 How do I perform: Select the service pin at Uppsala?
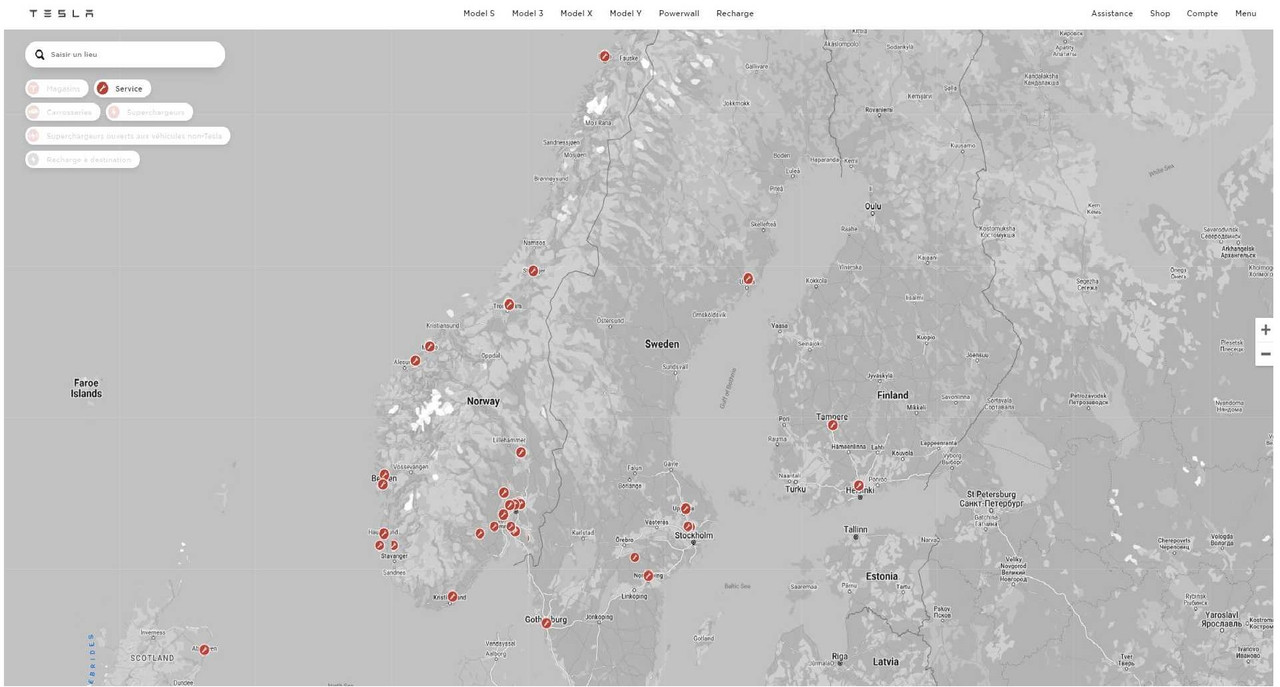point(685,508)
